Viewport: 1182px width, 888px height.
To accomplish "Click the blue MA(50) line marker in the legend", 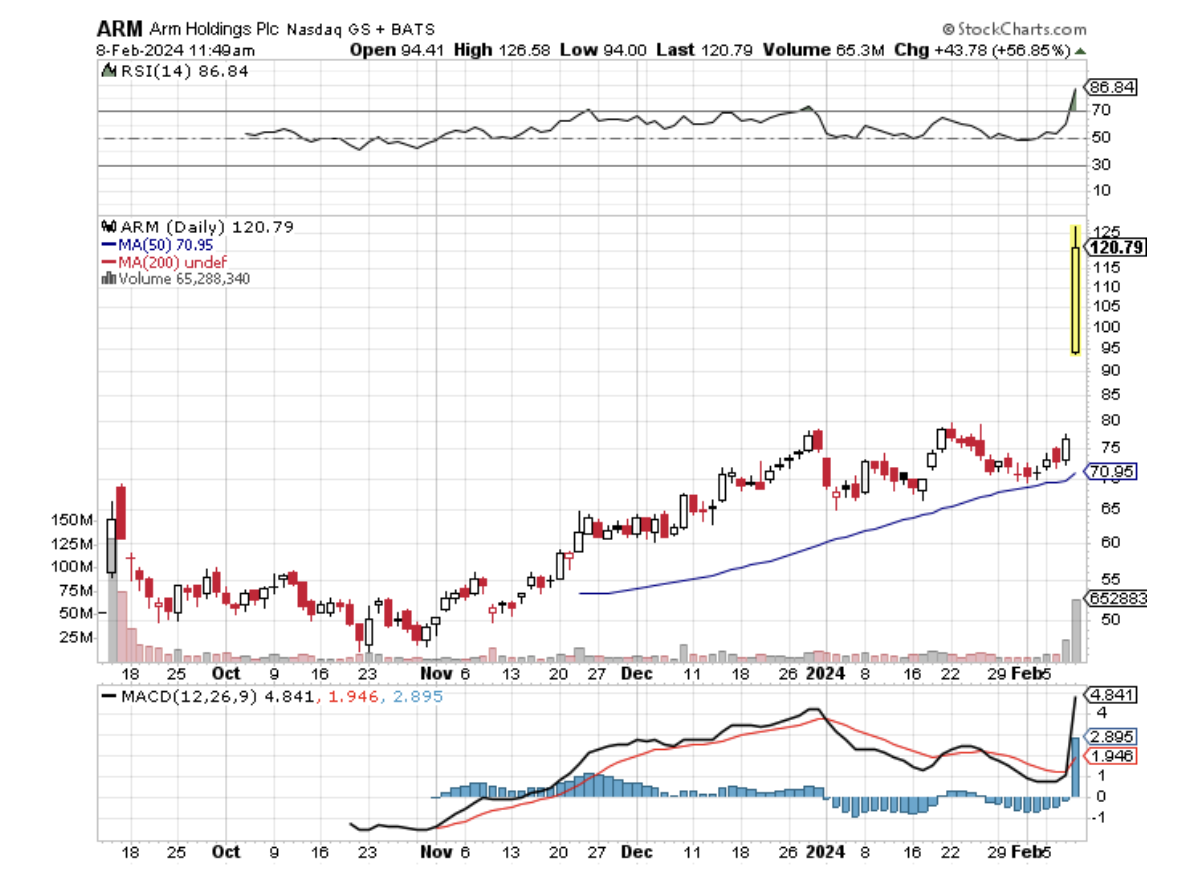I will click(109, 245).
